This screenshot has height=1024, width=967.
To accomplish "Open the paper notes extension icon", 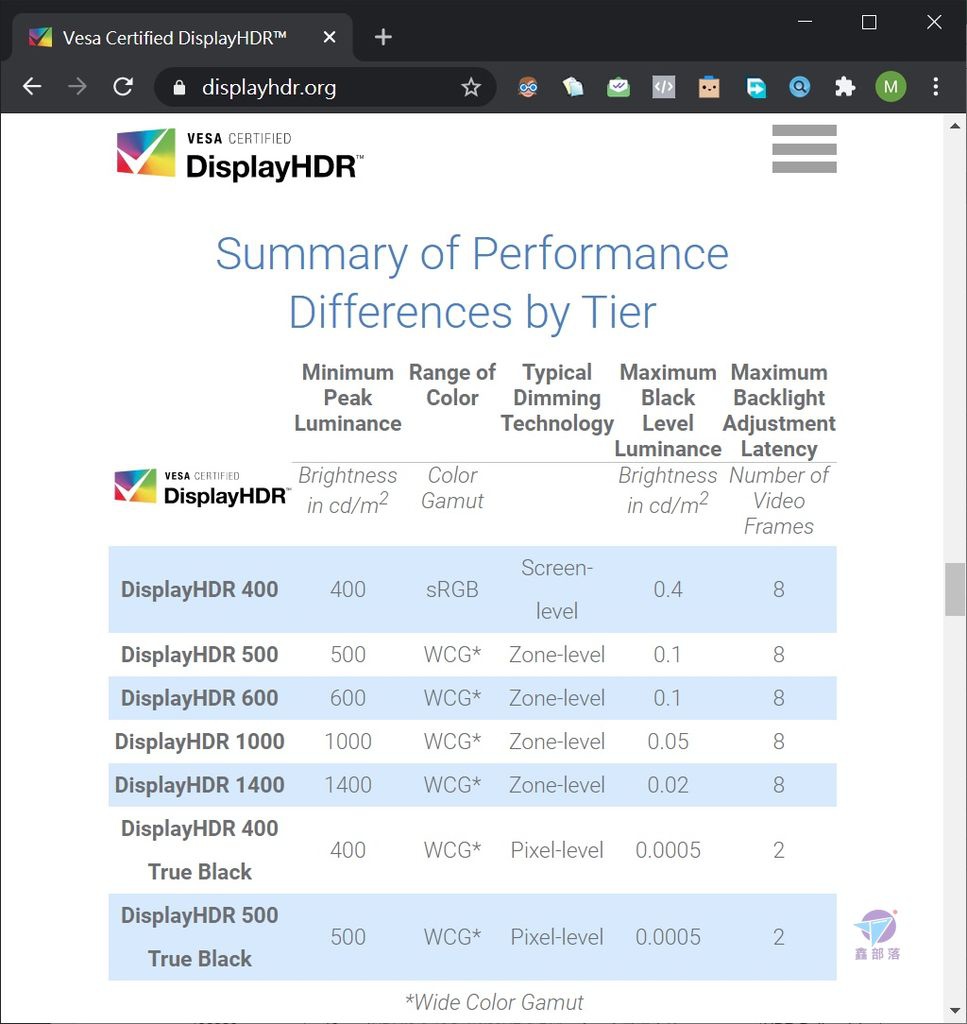I will click(573, 87).
